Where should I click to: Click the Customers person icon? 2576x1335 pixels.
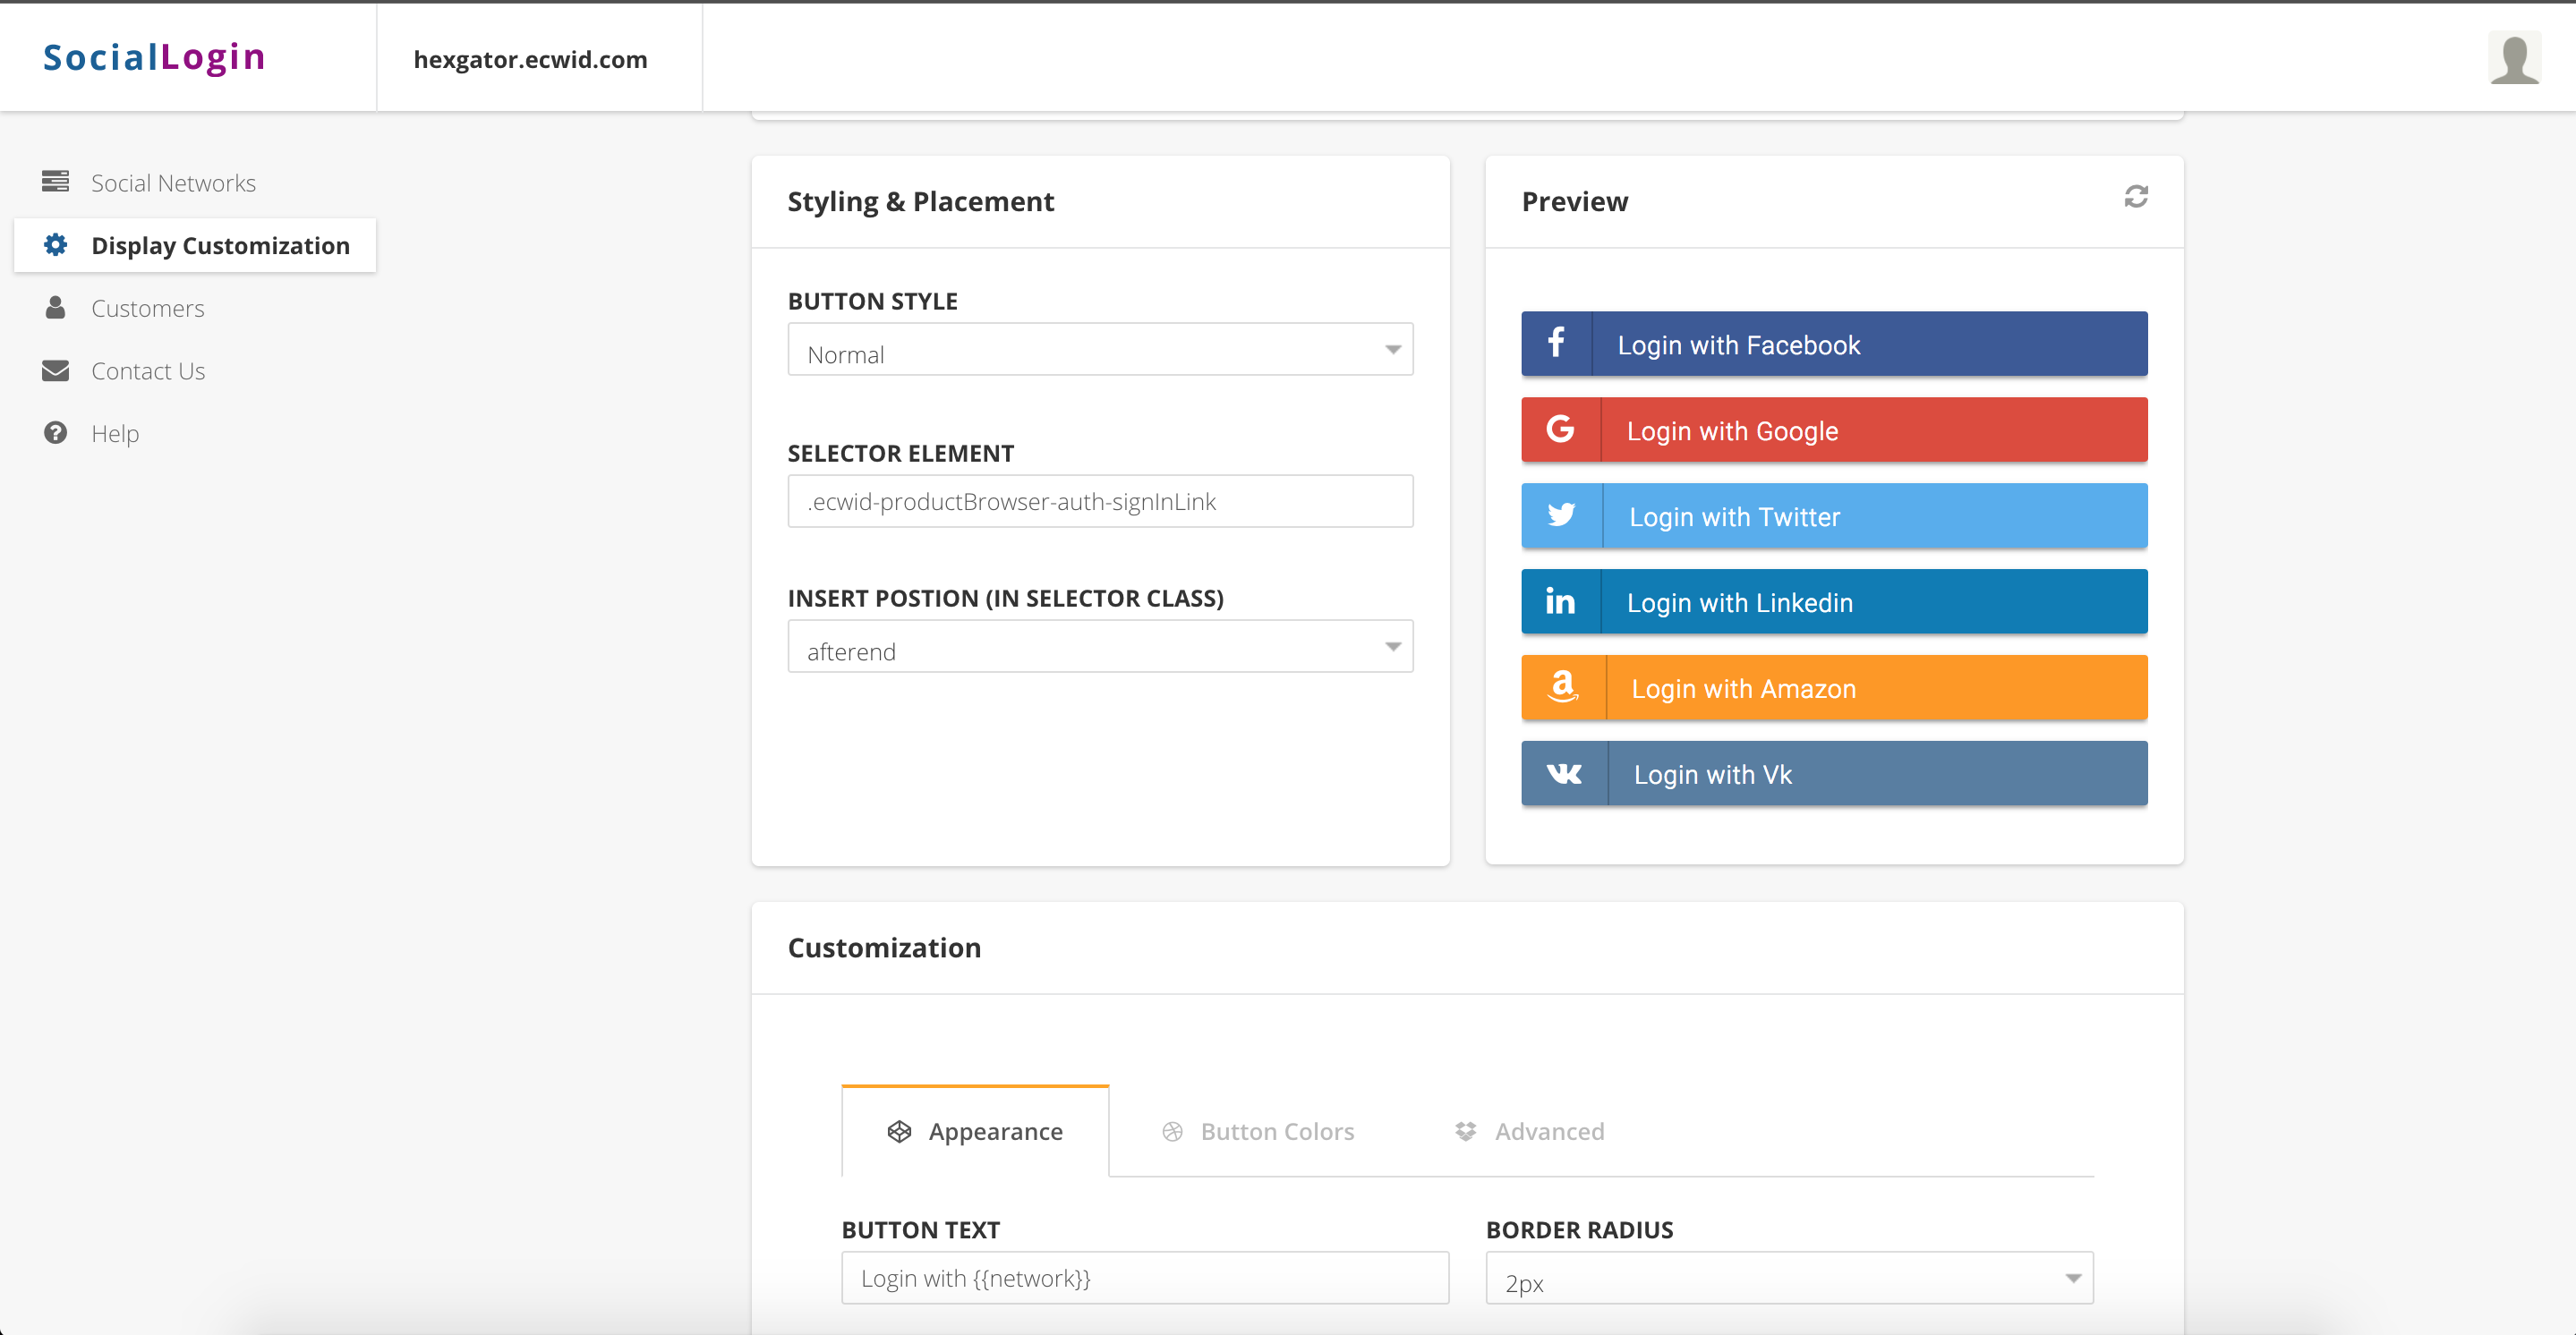[x=55, y=307]
